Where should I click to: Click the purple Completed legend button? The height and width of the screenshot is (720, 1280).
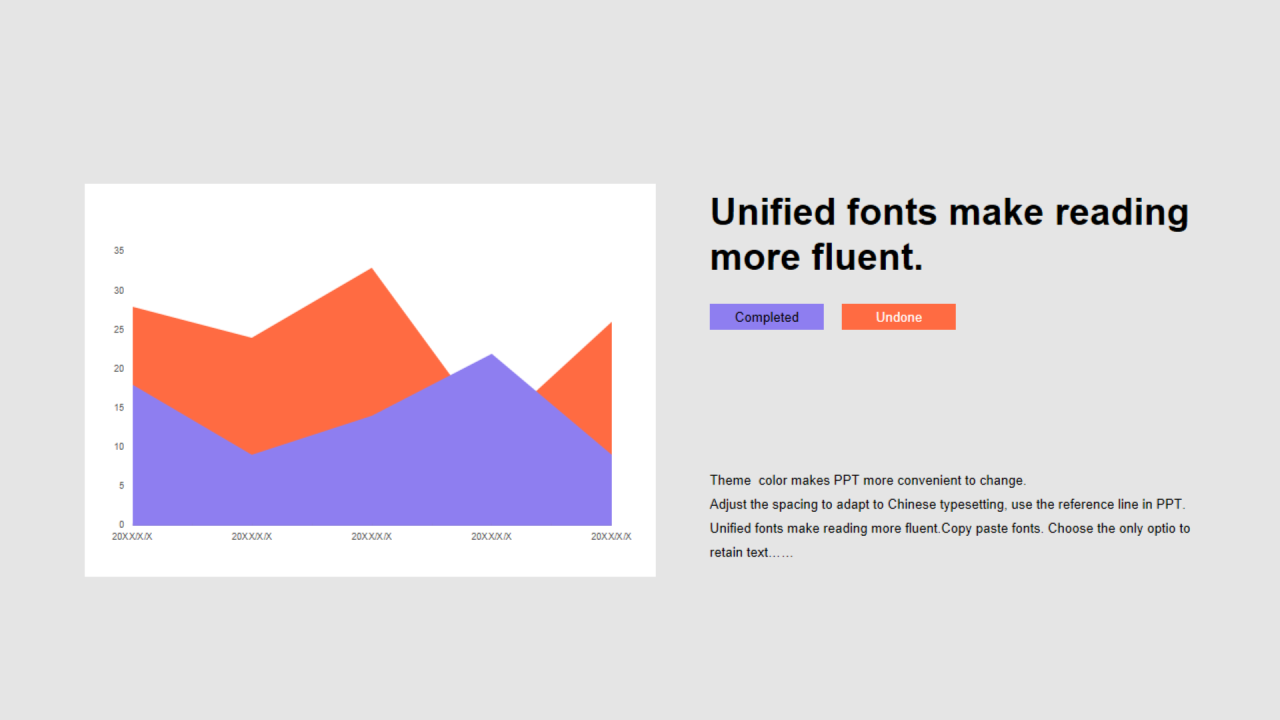coord(766,317)
